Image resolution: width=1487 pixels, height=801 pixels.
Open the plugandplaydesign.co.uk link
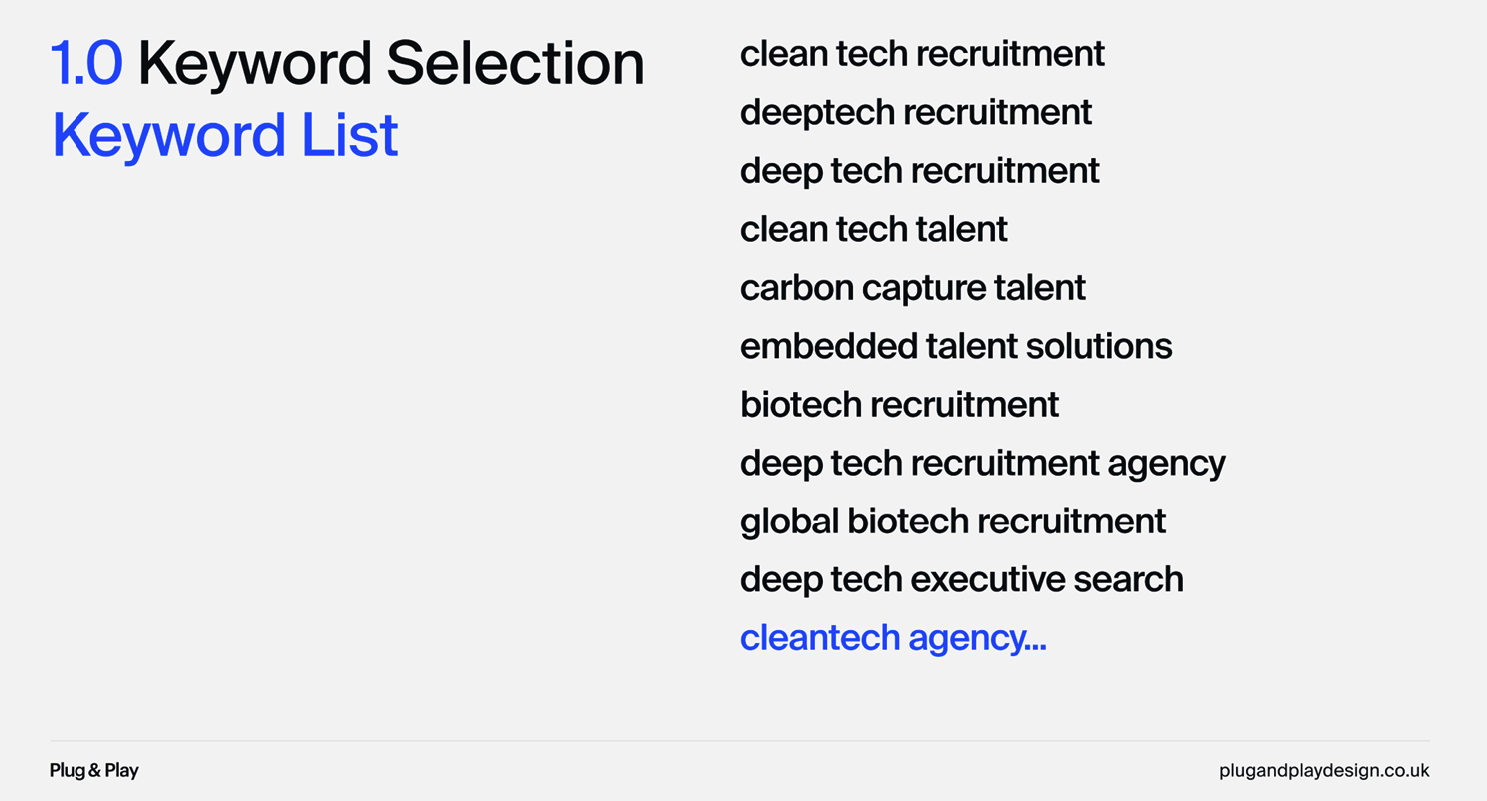coord(1324,771)
